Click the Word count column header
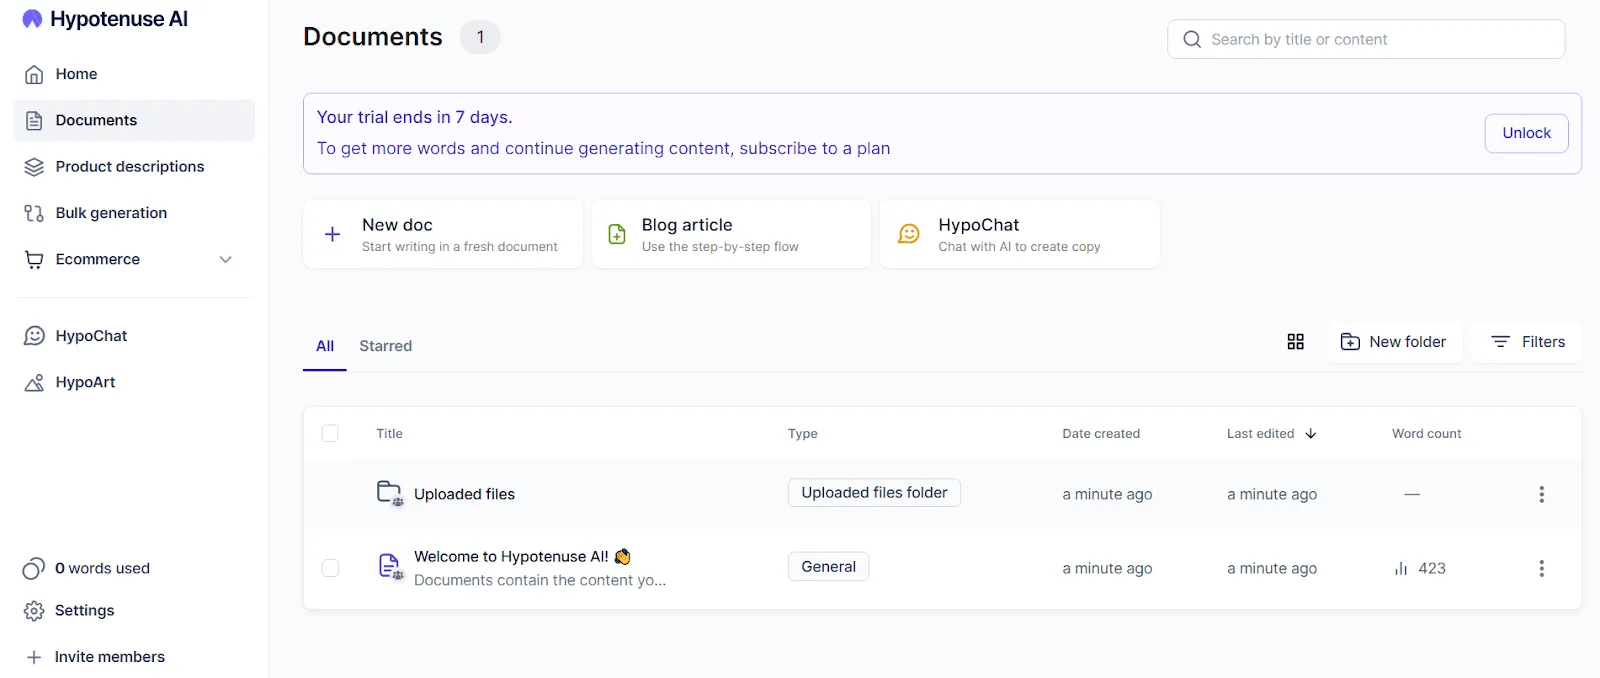1600x678 pixels. (x=1426, y=434)
